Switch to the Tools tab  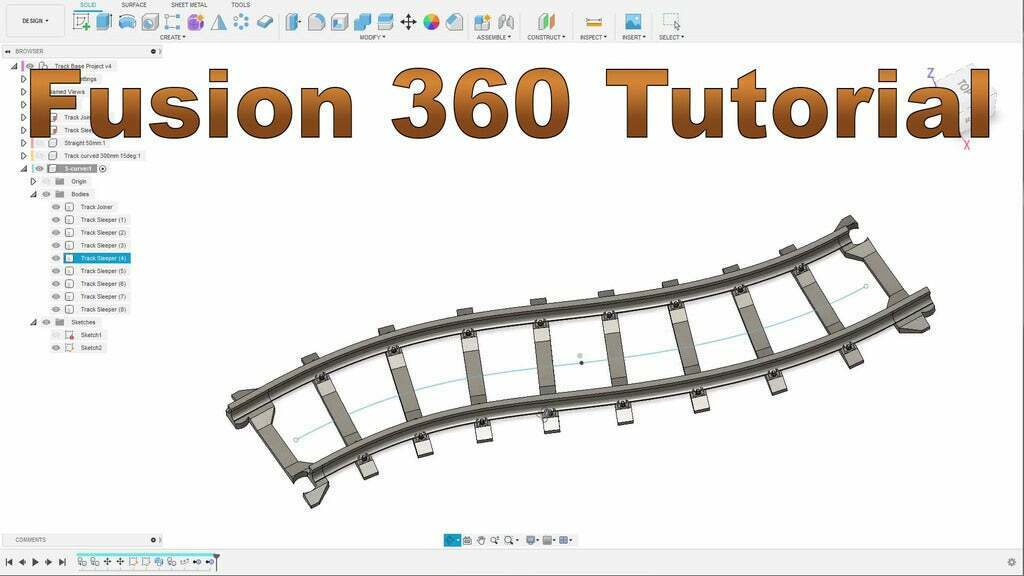[x=240, y=5]
